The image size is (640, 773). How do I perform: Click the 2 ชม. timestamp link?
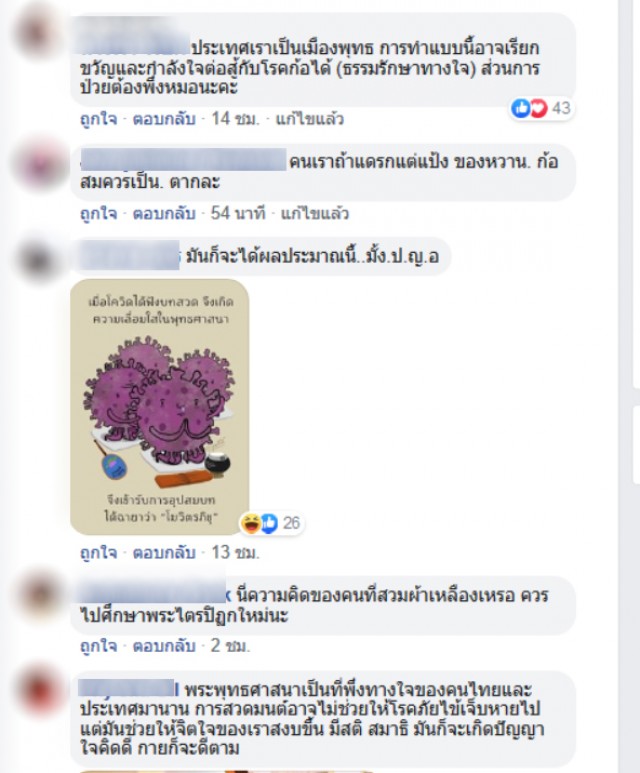[x=230, y=646]
